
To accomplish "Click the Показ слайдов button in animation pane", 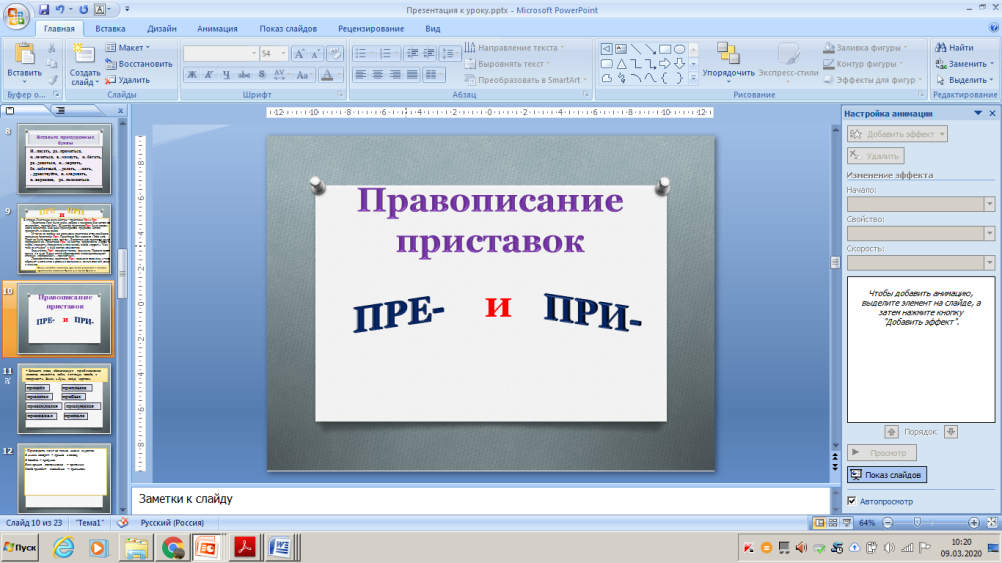I will pos(886,475).
